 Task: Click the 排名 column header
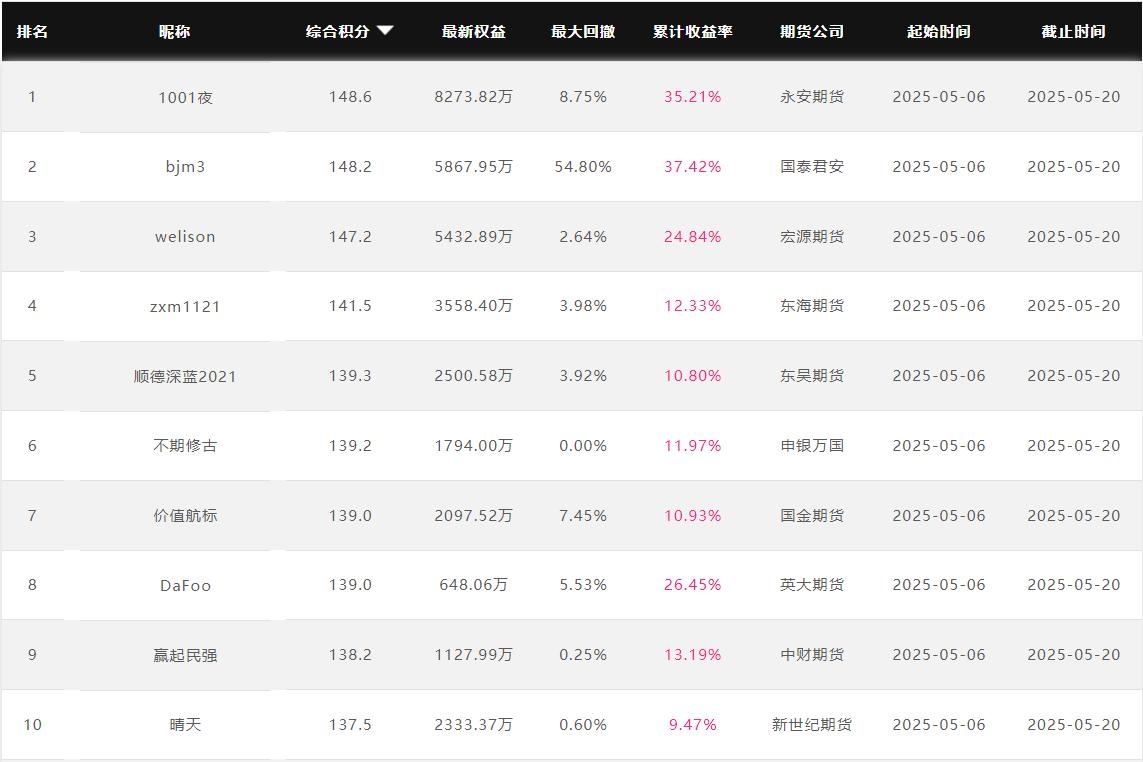click(x=32, y=31)
